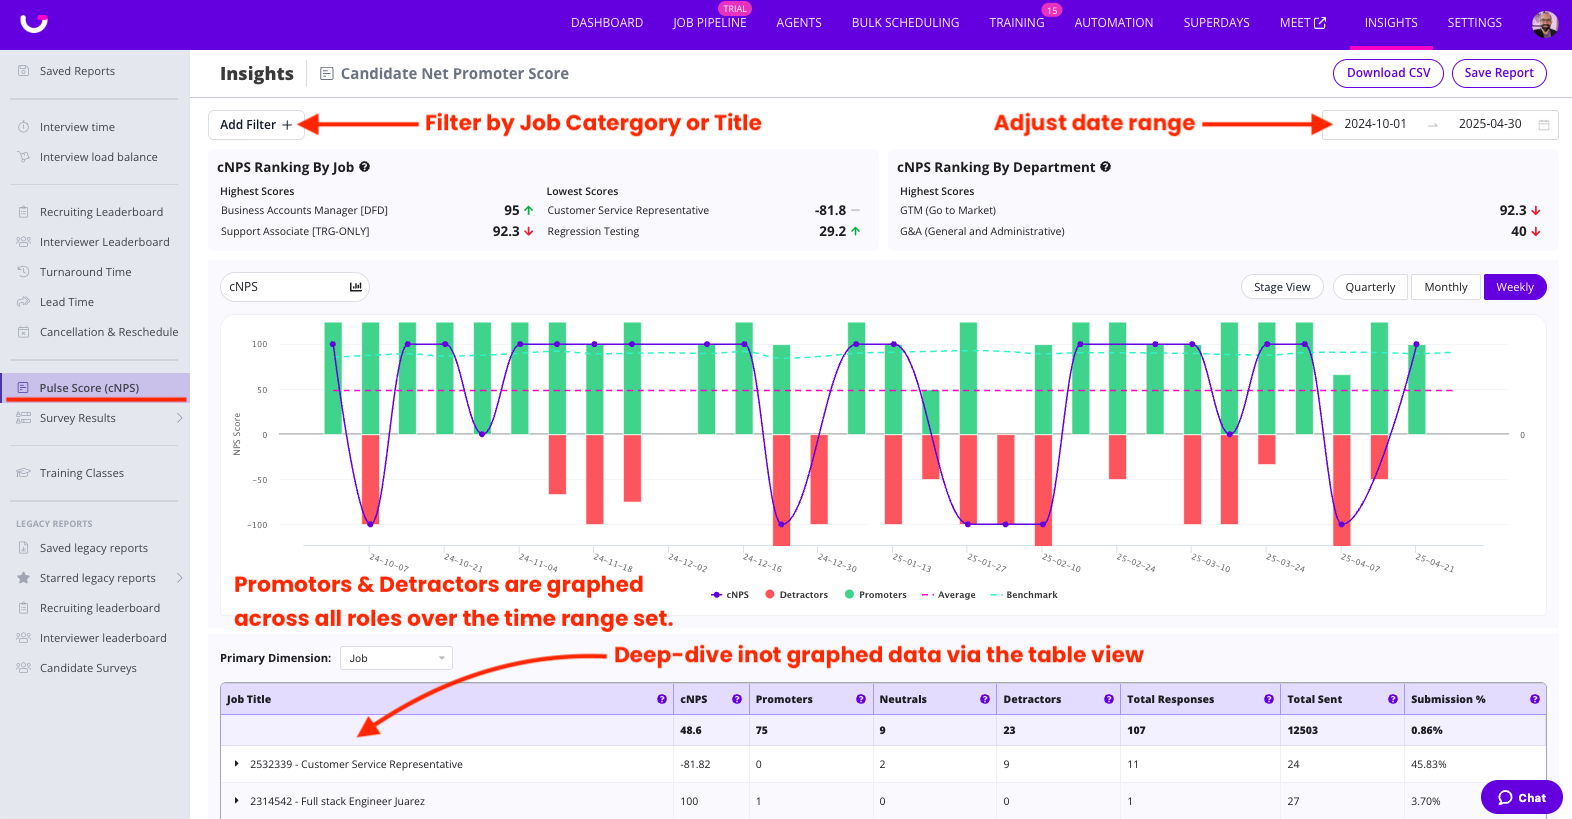Switch chart to Quarterly view
This screenshot has width=1572, height=819.
(x=1370, y=287)
